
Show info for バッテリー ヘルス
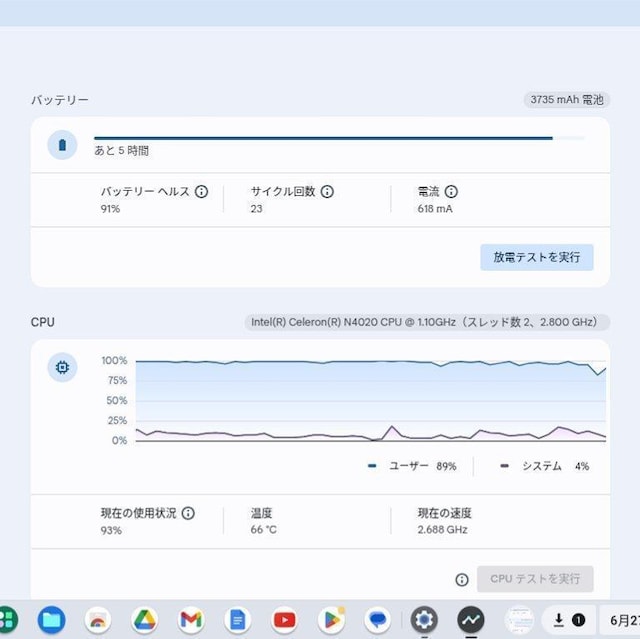[x=201, y=192]
